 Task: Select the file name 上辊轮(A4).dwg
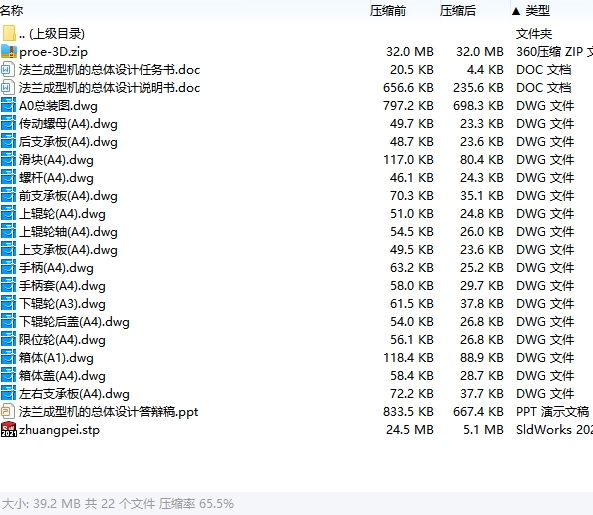coord(62,214)
